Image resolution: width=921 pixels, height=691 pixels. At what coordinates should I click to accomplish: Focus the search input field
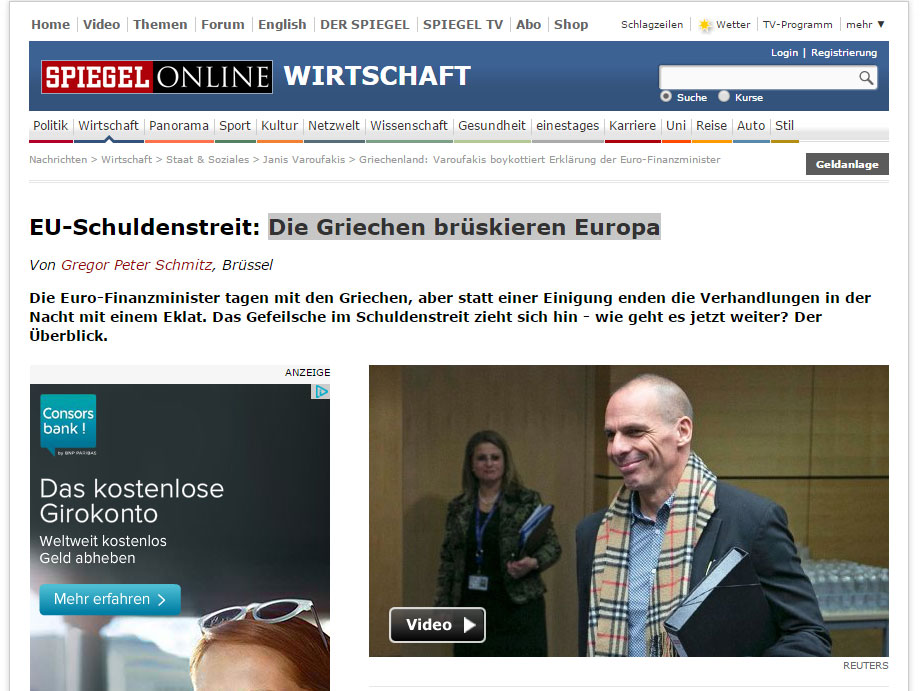758,78
